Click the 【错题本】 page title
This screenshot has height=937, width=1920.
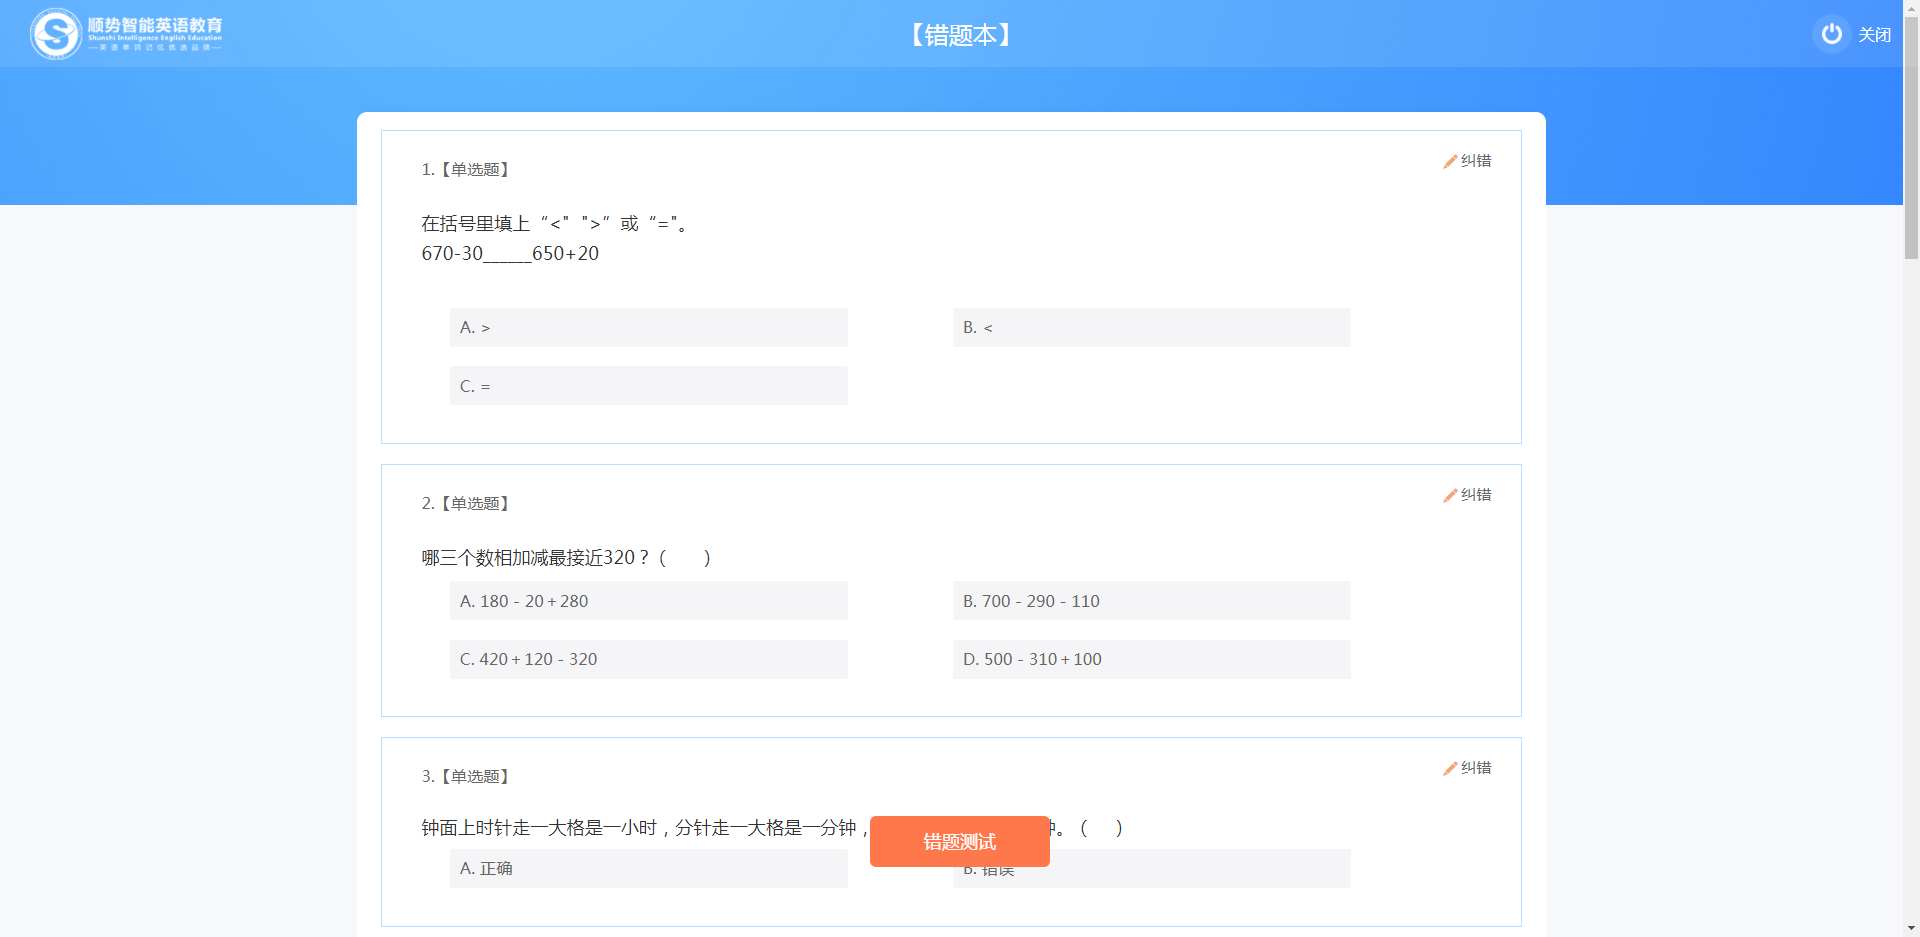[960, 35]
